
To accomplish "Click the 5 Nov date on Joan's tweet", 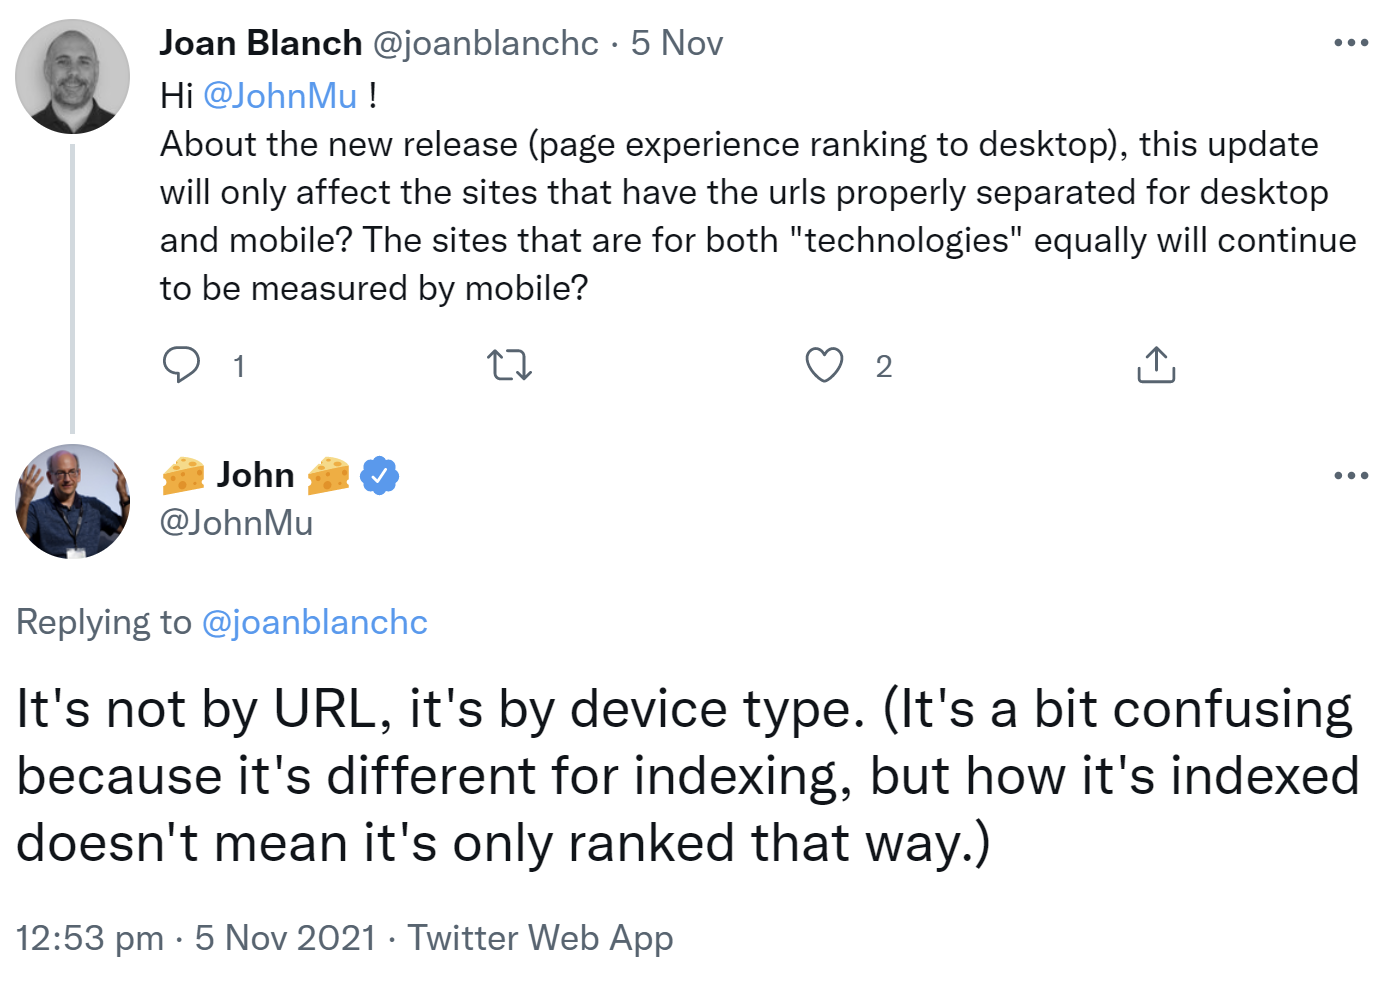I will pyautogui.click(x=676, y=43).
